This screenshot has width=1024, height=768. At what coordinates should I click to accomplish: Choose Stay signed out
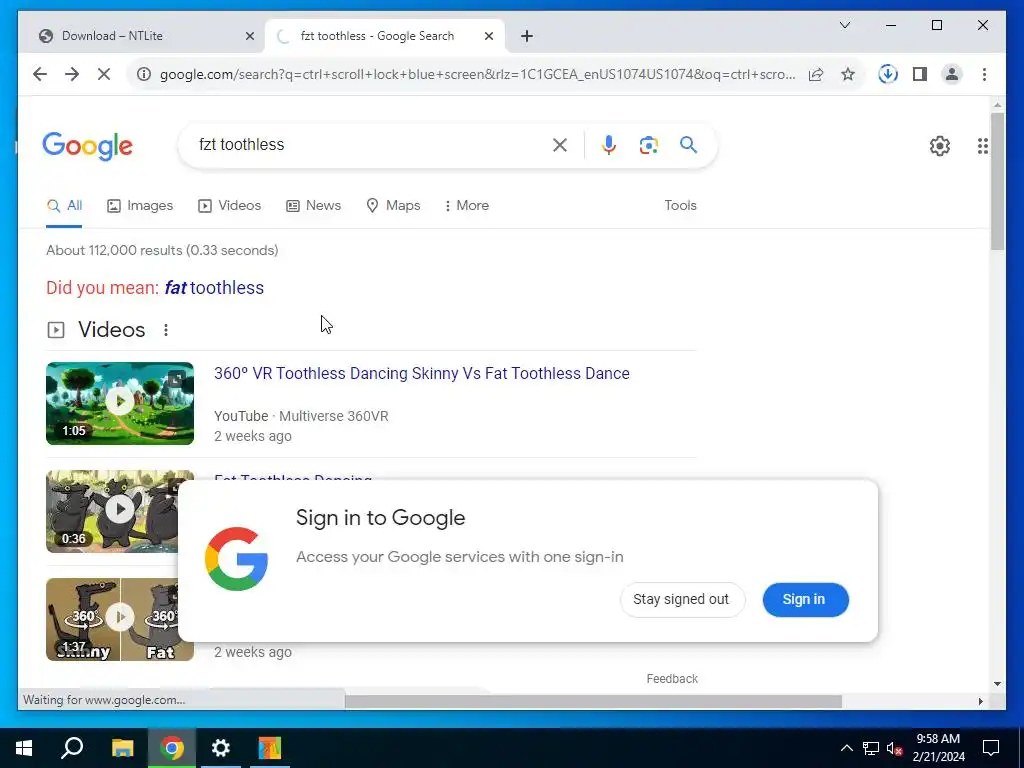[681, 600]
